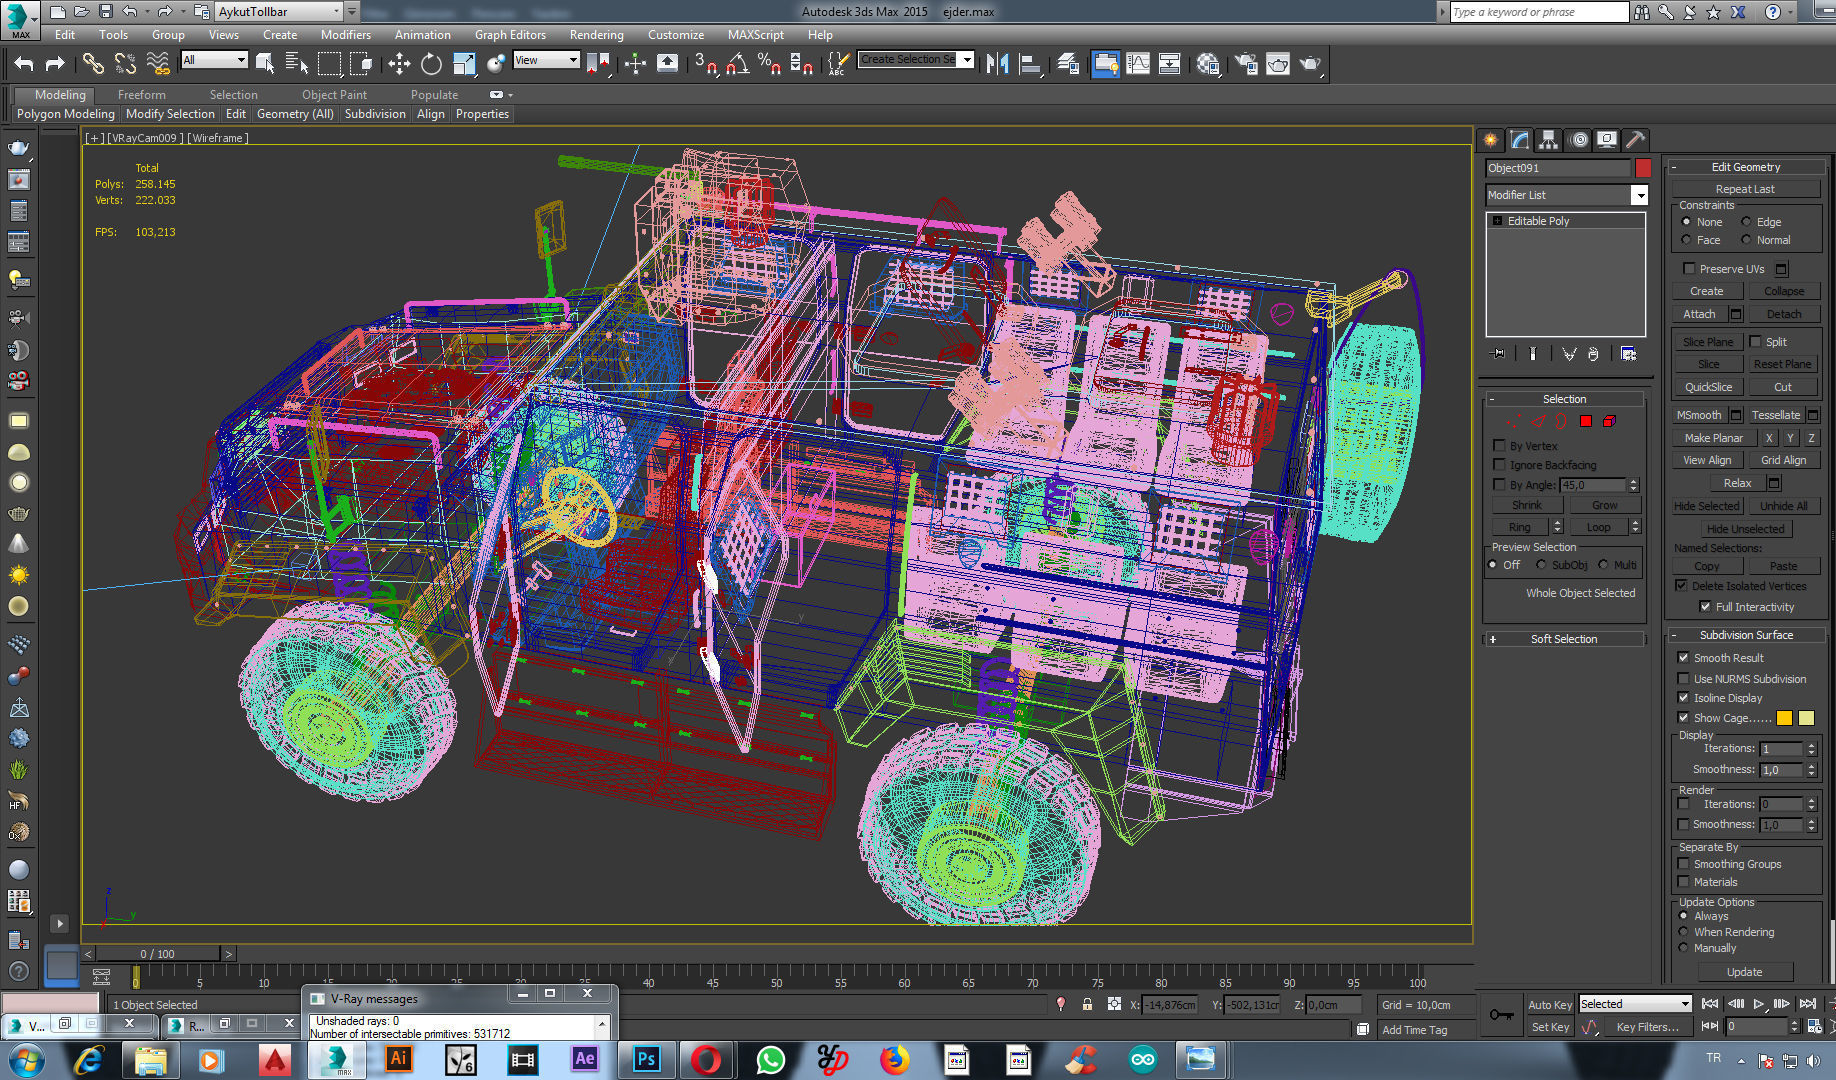Open Render Setup
This screenshot has height=1080, width=1836.
tap(1246, 64)
